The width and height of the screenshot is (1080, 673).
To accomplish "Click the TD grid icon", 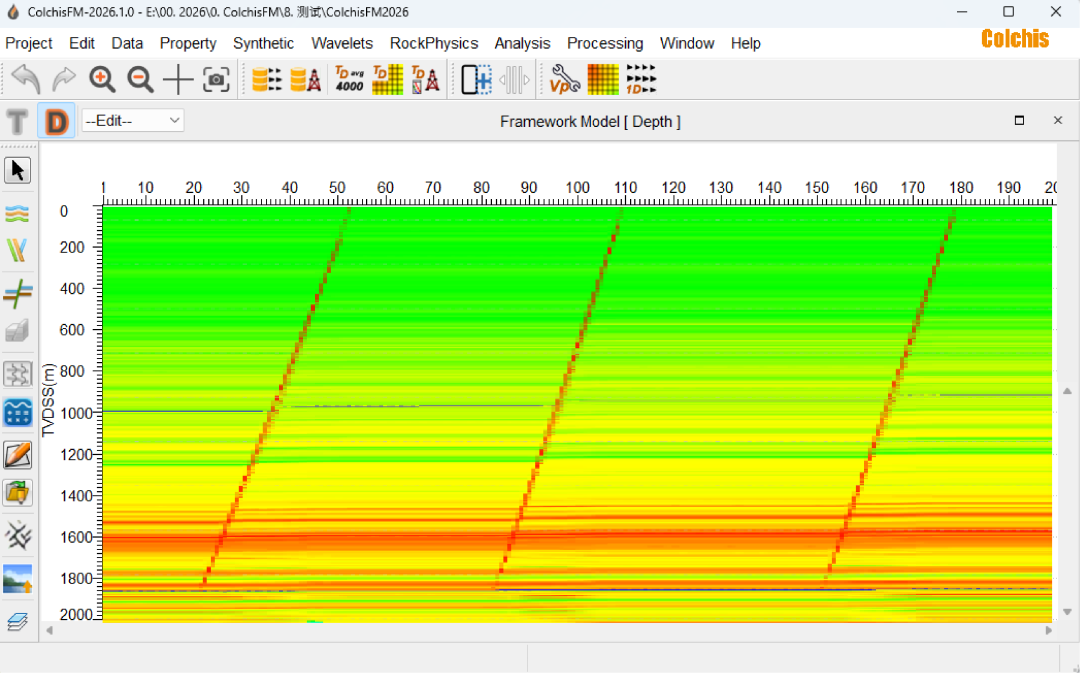I will click(x=387, y=80).
